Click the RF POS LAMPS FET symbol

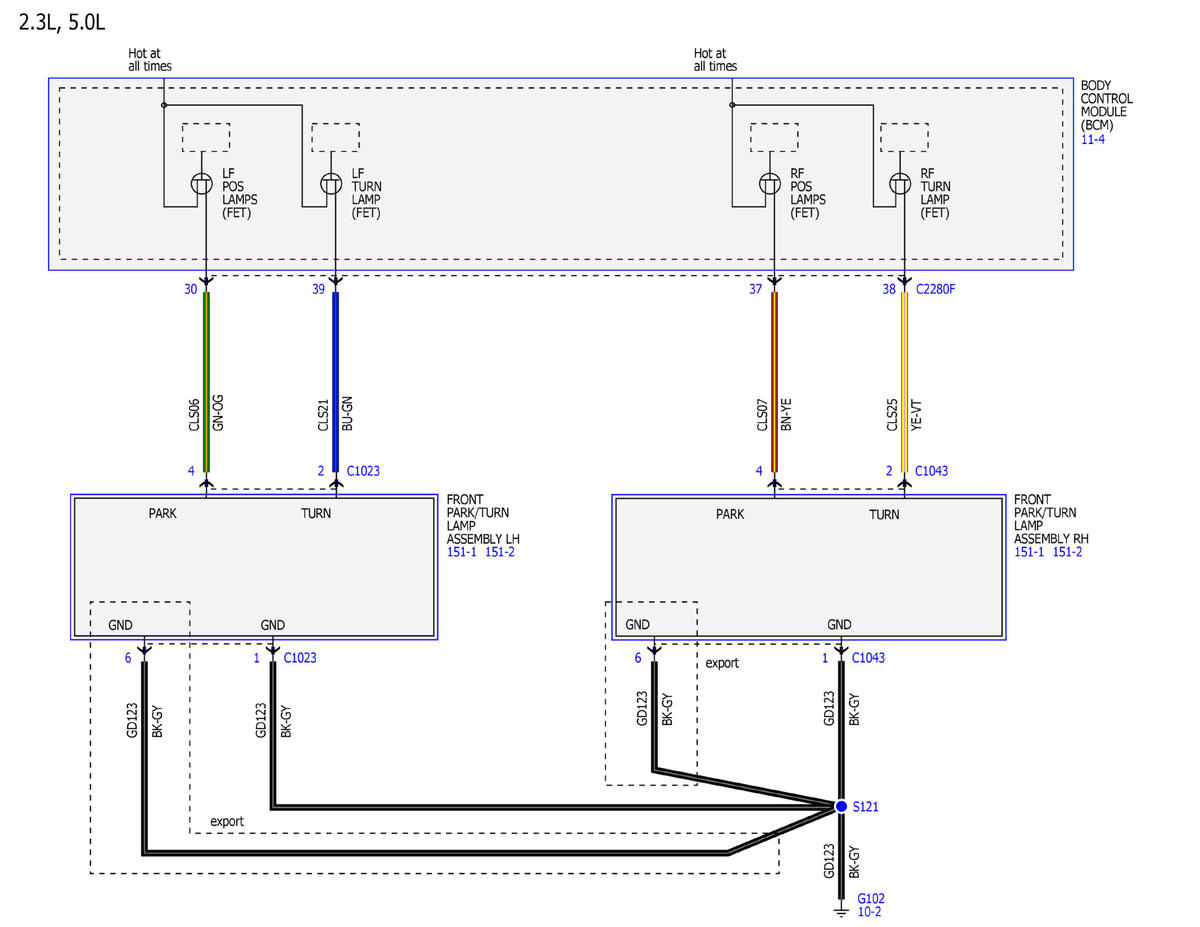[769, 184]
